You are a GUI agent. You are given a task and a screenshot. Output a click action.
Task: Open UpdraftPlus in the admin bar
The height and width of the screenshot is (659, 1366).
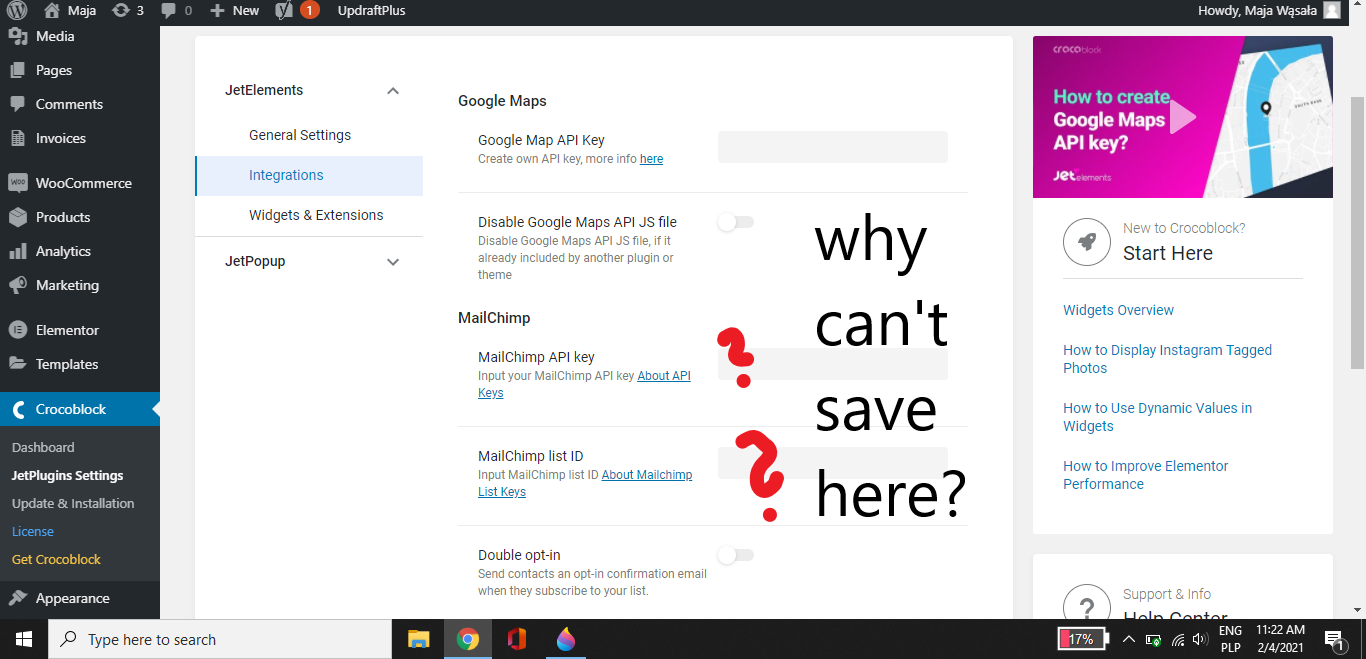pos(372,10)
